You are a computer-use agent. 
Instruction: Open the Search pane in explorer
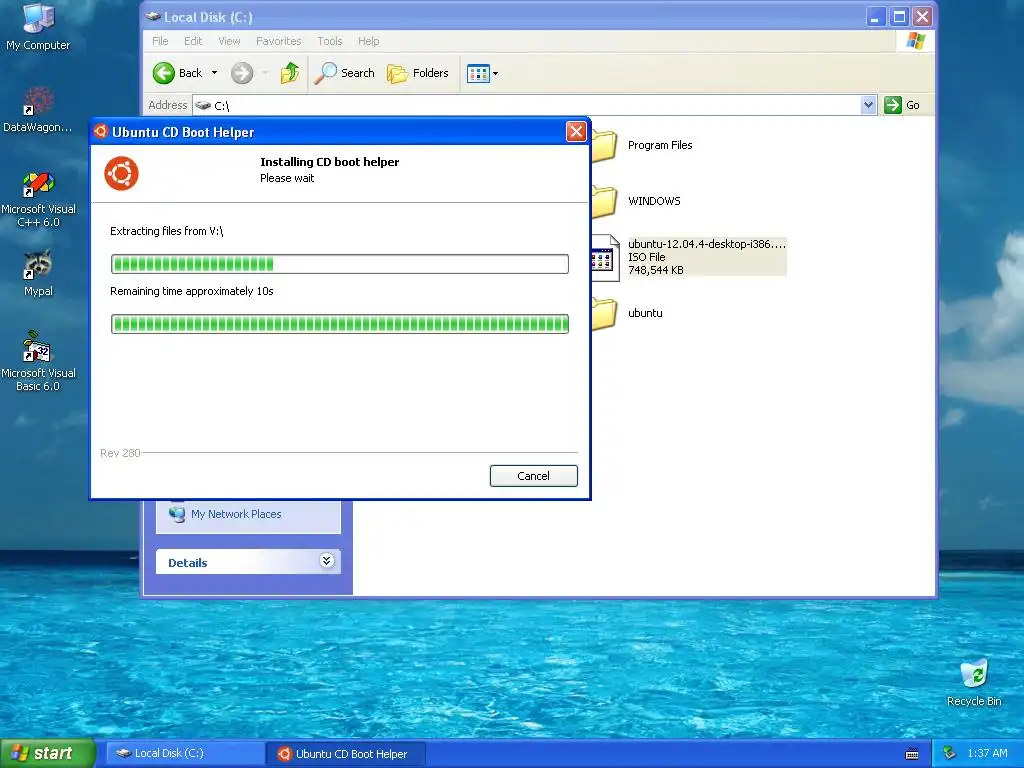tap(344, 73)
